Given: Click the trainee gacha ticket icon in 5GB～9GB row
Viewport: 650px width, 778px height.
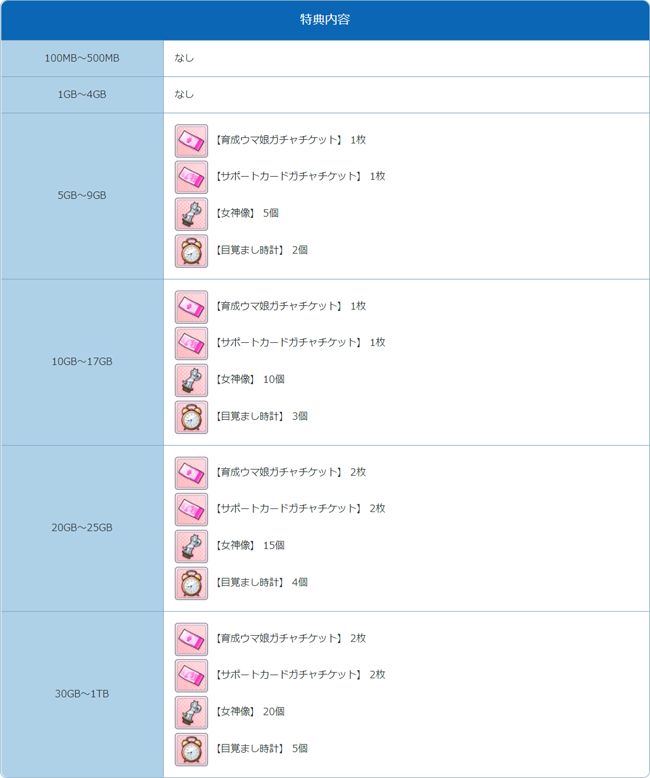Looking at the screenshot, I should pyautogui.click(x=191, y=140).
